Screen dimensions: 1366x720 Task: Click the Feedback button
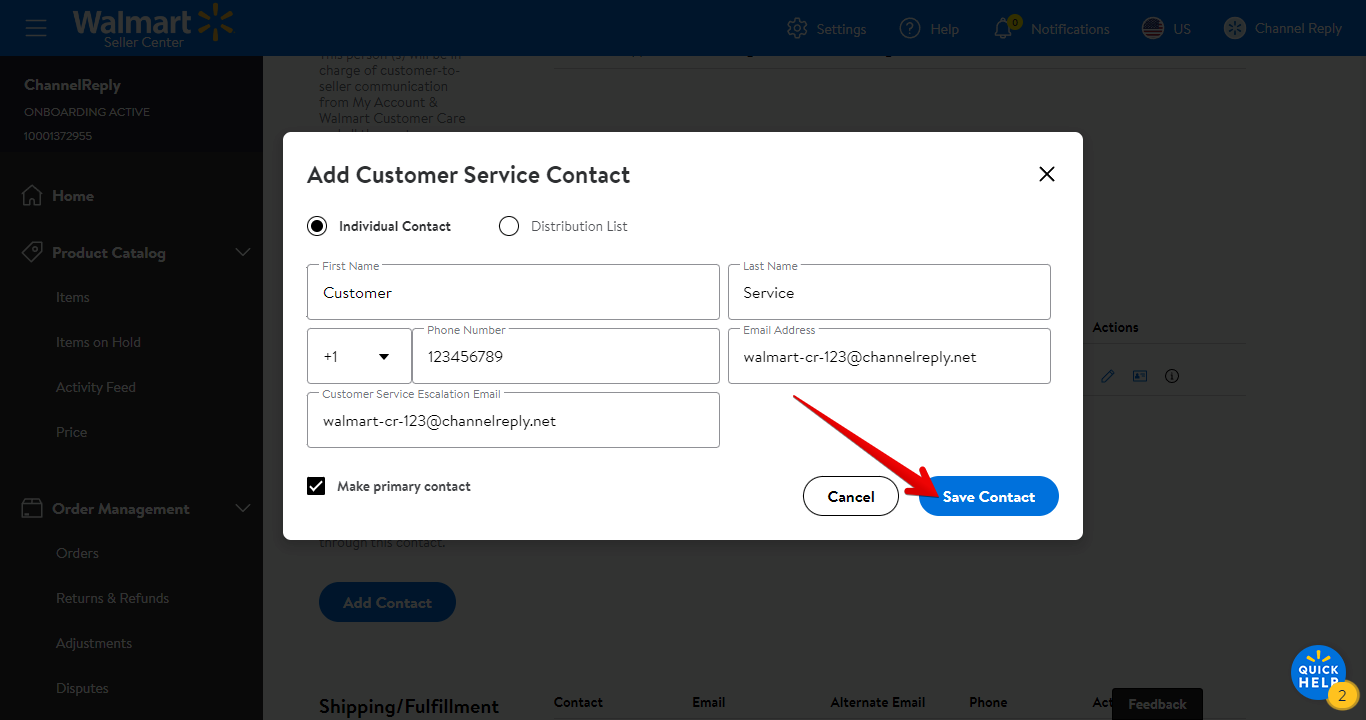point(1157,704)
